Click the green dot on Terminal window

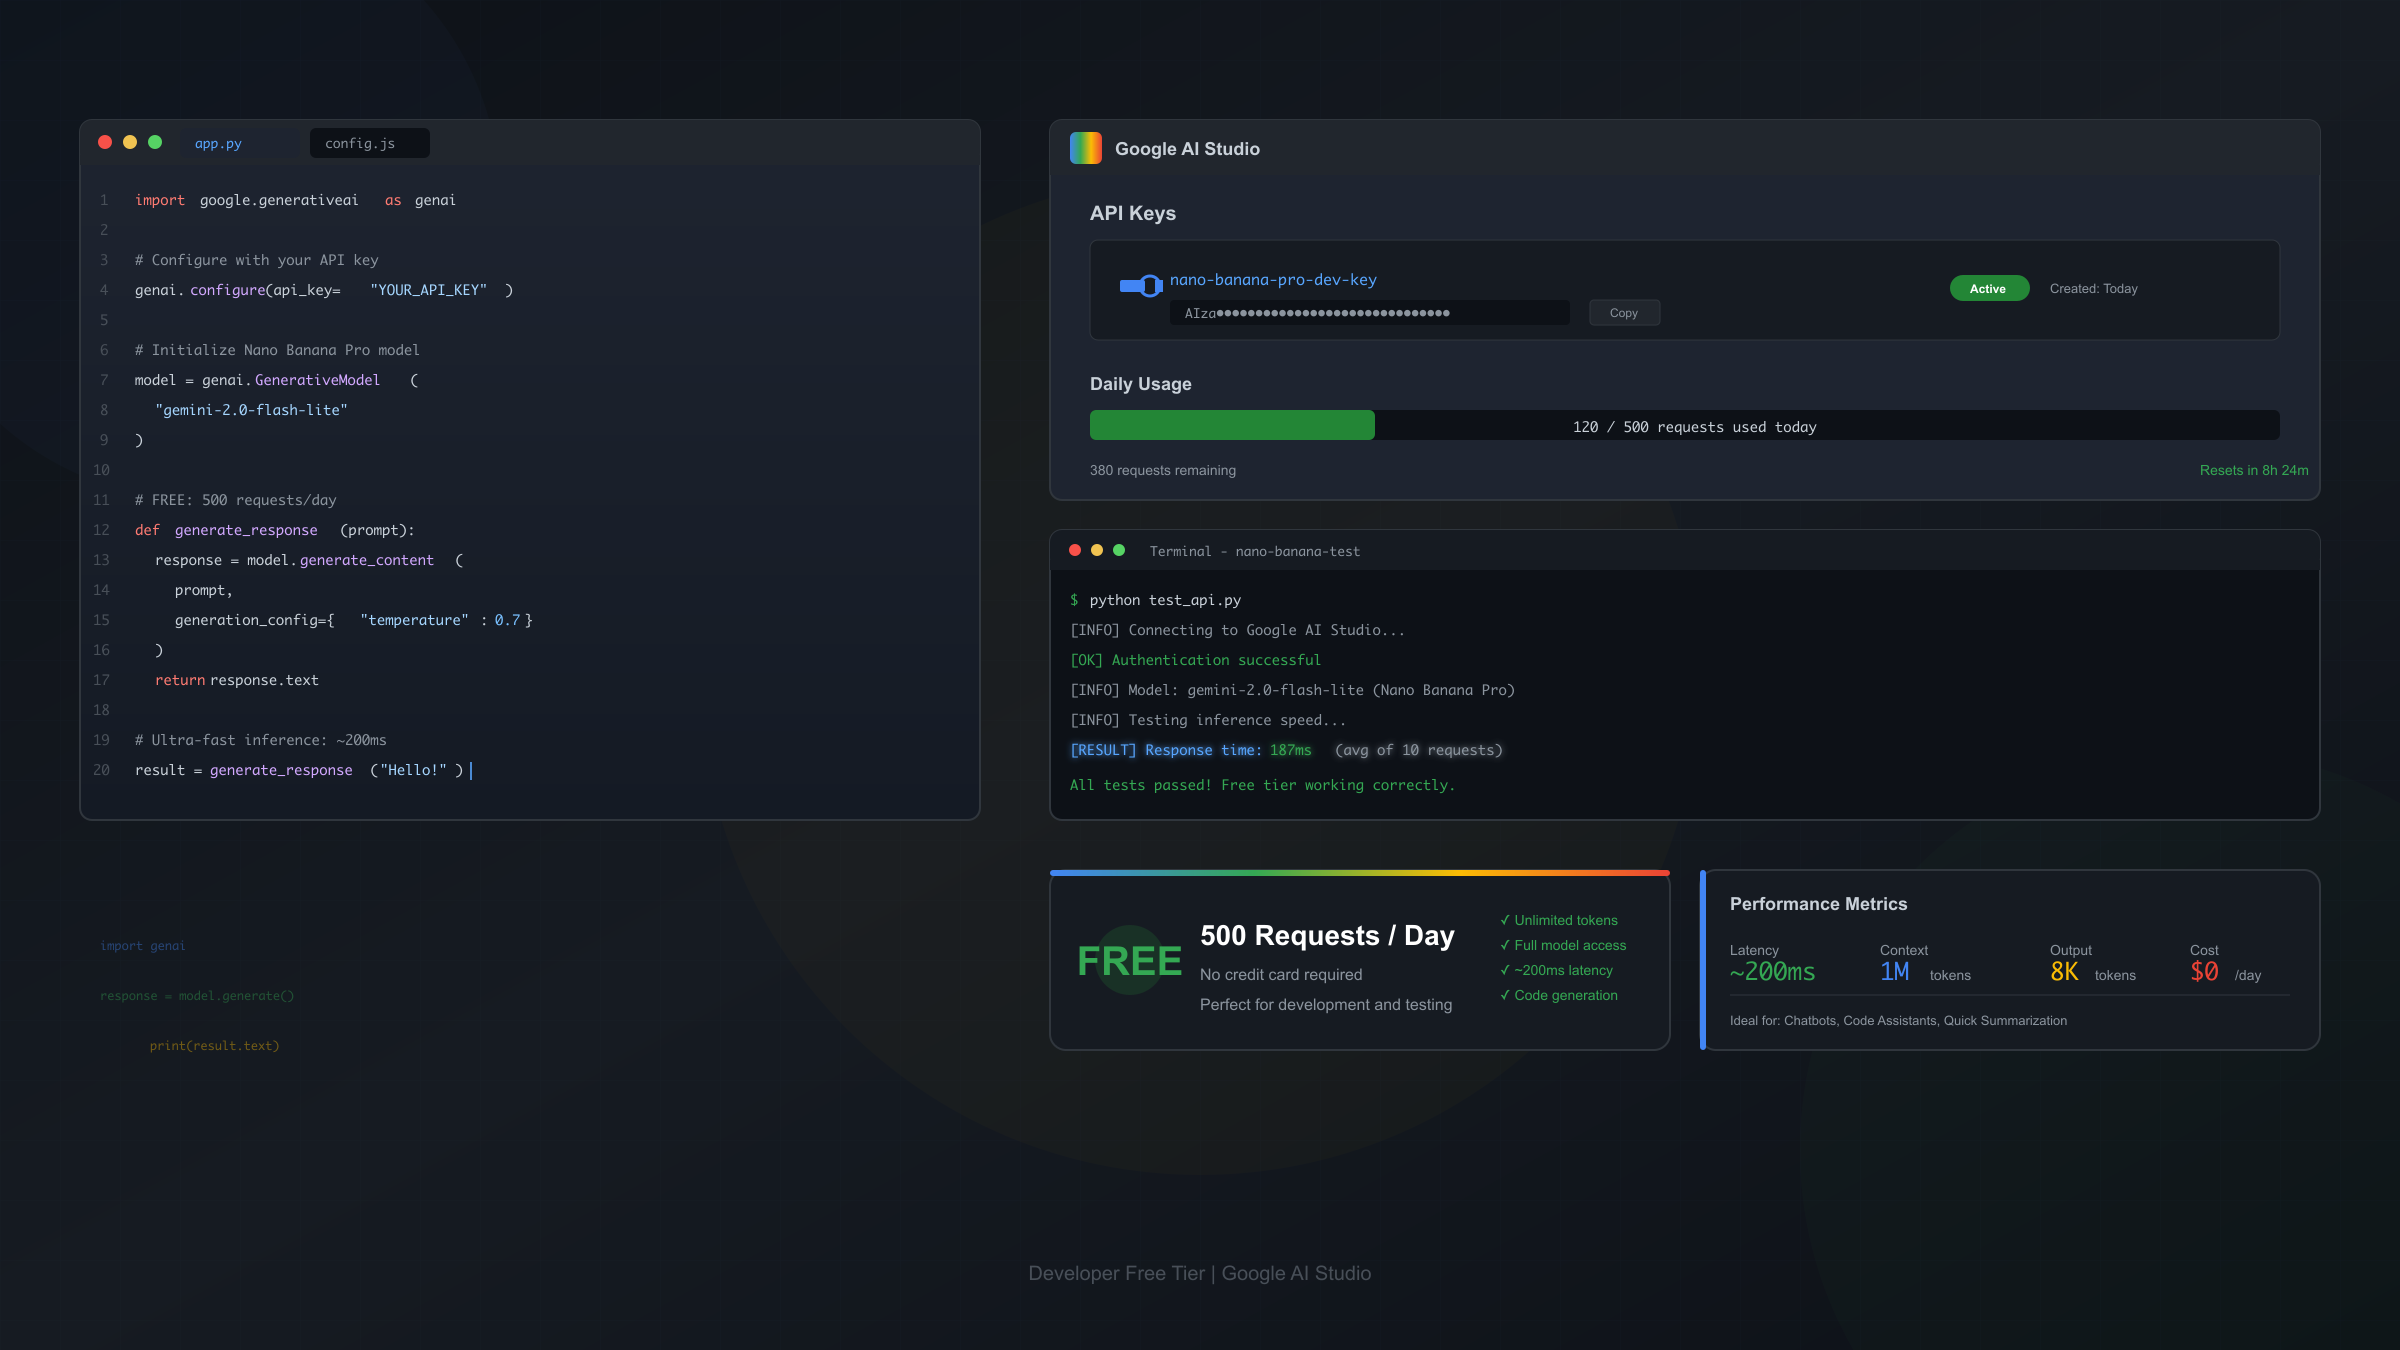click(1119, 550)
